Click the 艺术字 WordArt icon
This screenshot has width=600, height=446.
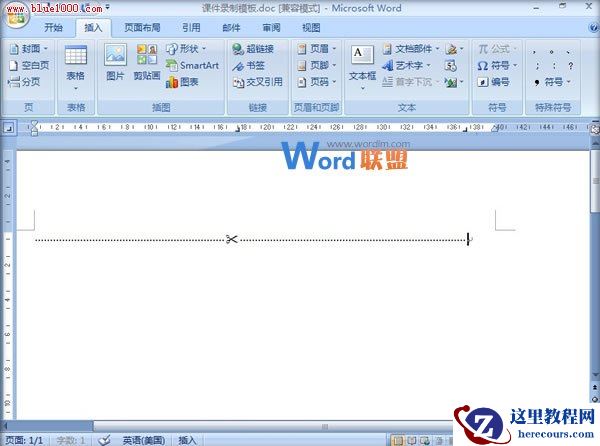pos(388,65)
